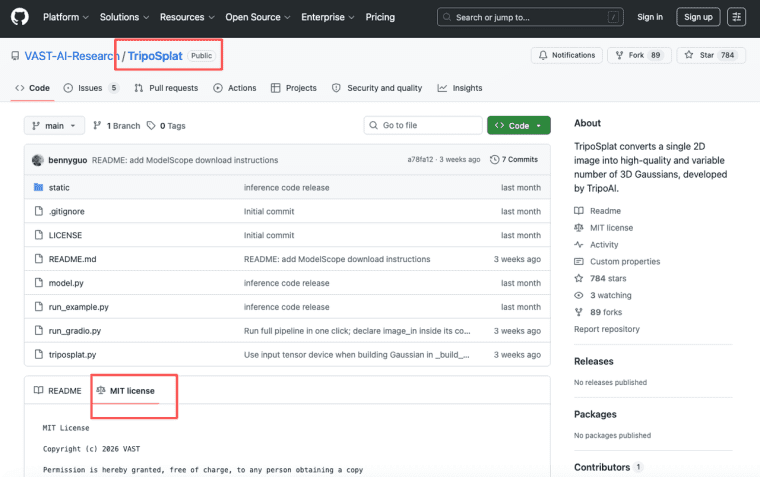This screenshot has width=760, height=477.
Task: View the 7 Commits history
Action: pos(514,159)
